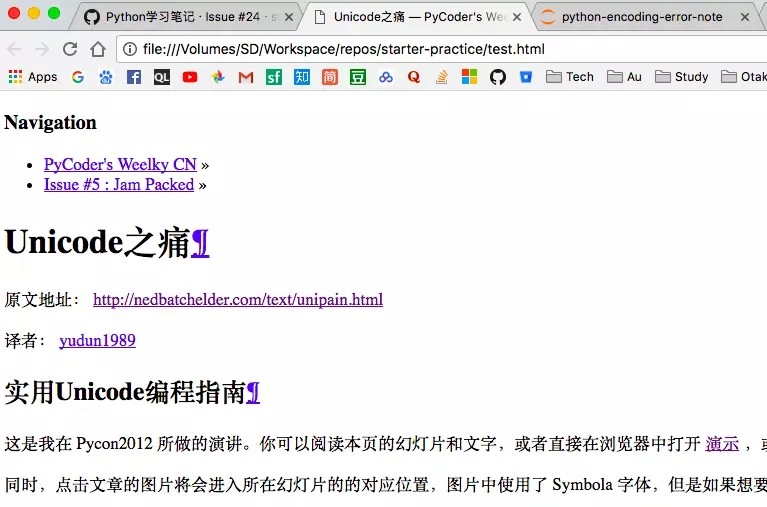Follow the nedbatchelder.com unipain.html link
The image size is (767, 507).
click(238, 300)
